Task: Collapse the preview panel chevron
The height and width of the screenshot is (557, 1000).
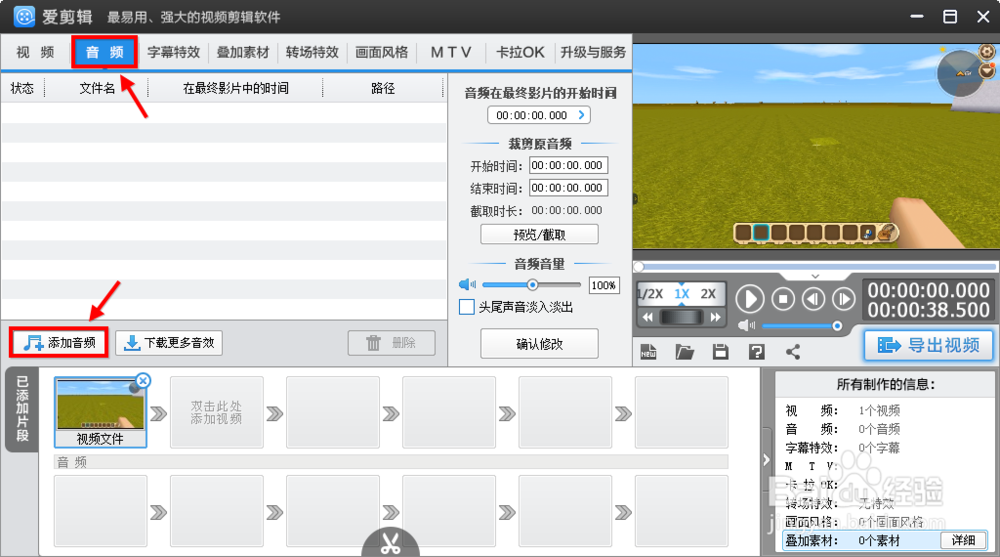Action: 815,276
